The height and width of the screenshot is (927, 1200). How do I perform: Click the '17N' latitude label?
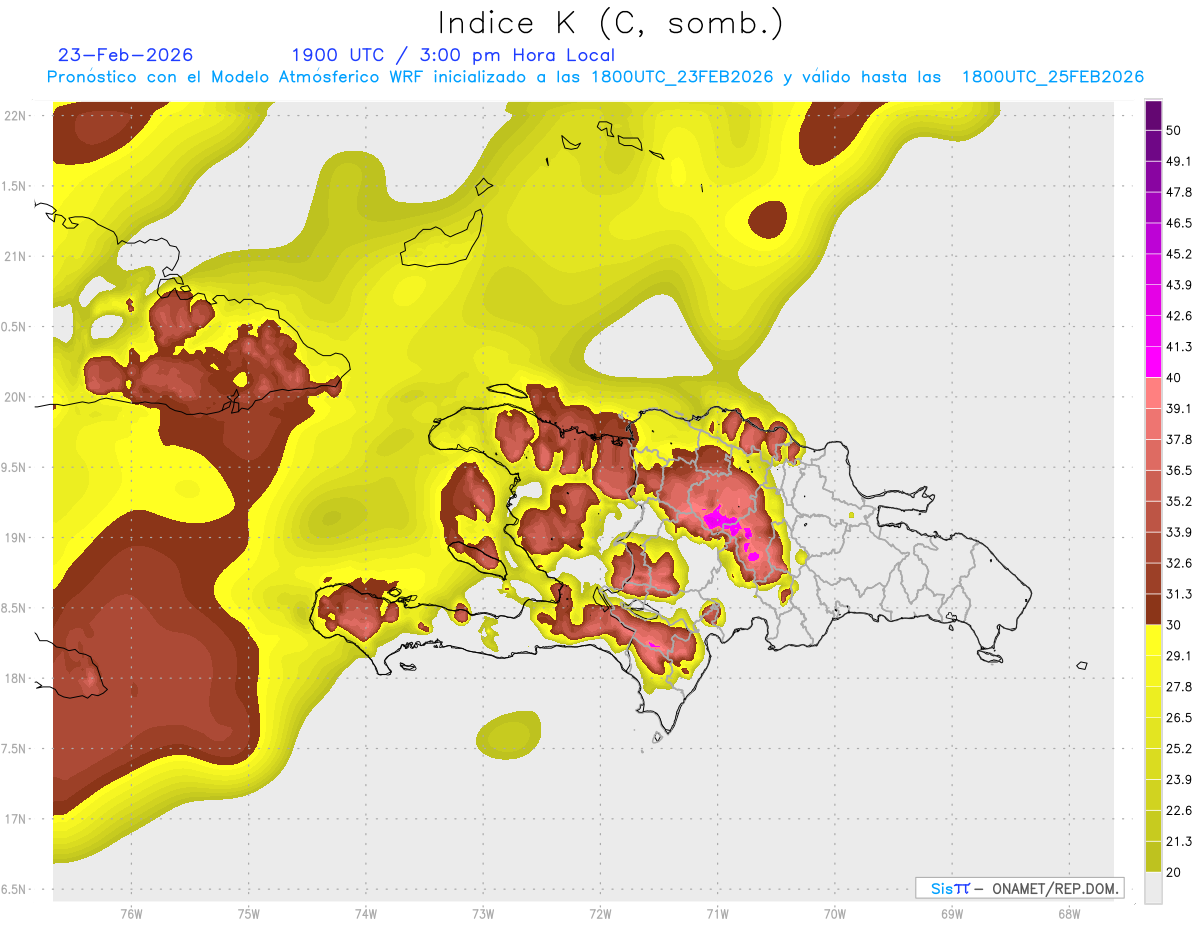tap(15, 819)
